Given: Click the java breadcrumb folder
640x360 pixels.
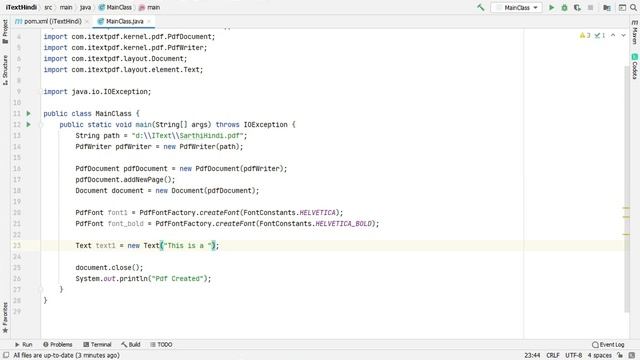Looking at the screenshot, I should pyautogui.click(x=85, y=7).
